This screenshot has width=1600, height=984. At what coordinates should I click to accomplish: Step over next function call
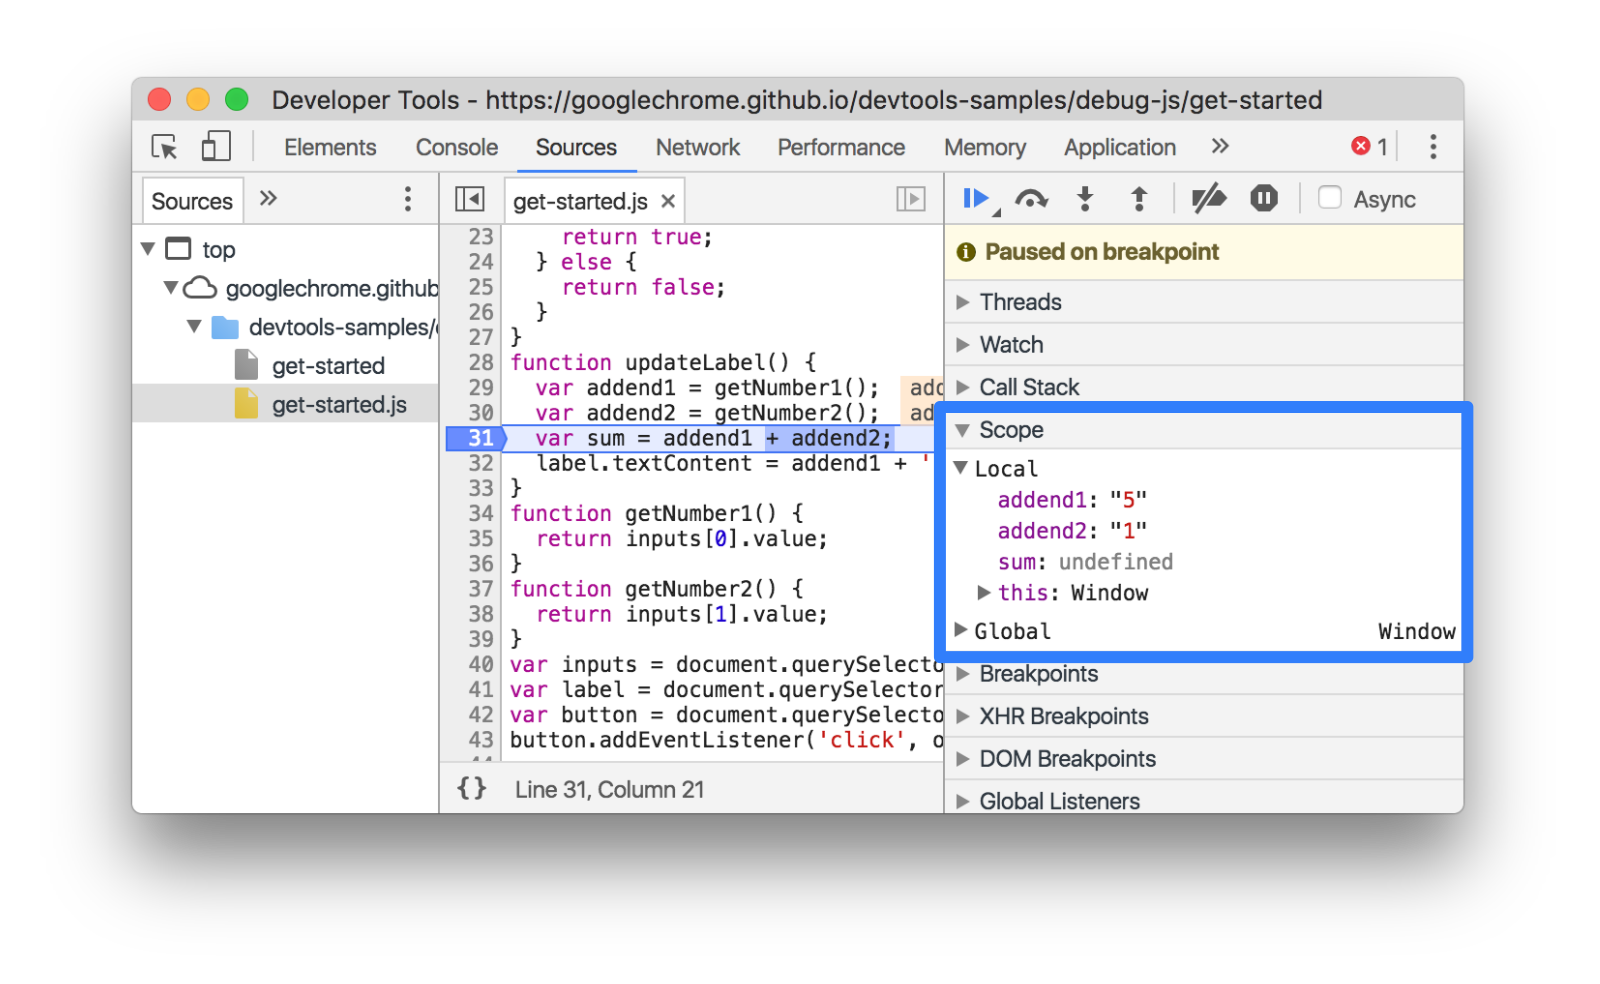click(1031, 199)
